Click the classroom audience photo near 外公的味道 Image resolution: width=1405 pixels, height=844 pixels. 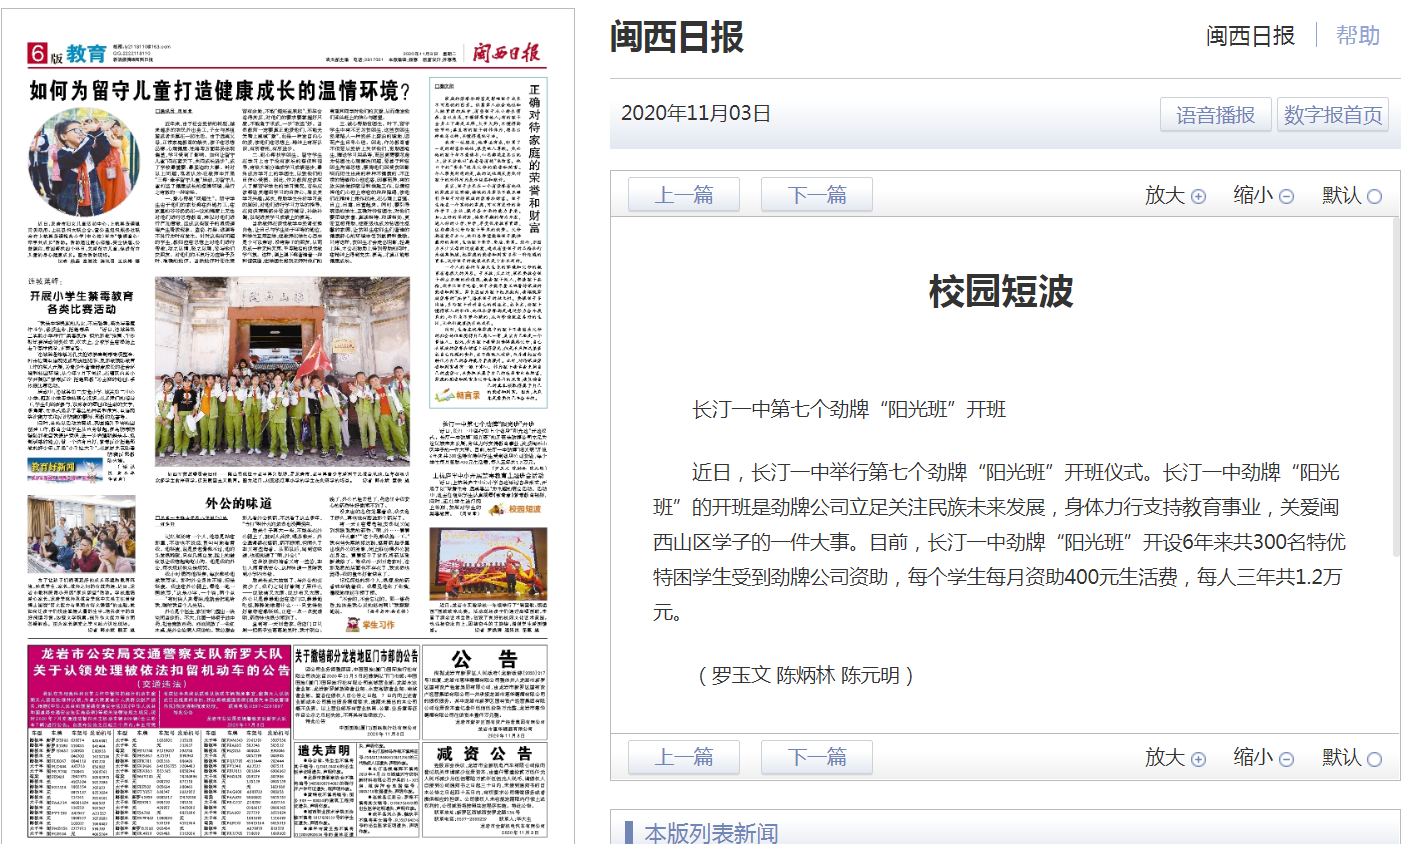tap(81, 534)
